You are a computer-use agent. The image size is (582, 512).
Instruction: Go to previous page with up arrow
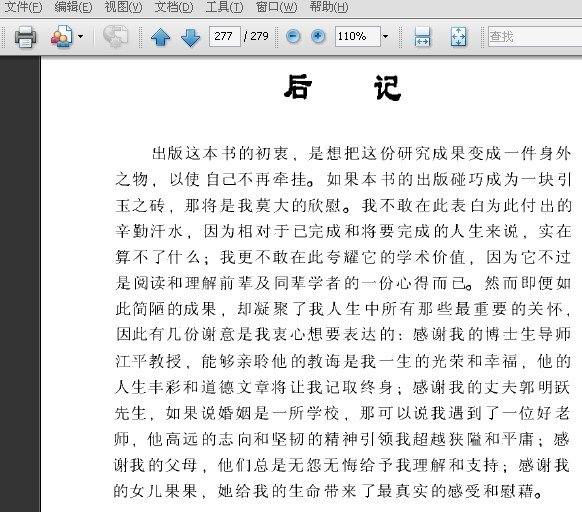pos(161,37)
